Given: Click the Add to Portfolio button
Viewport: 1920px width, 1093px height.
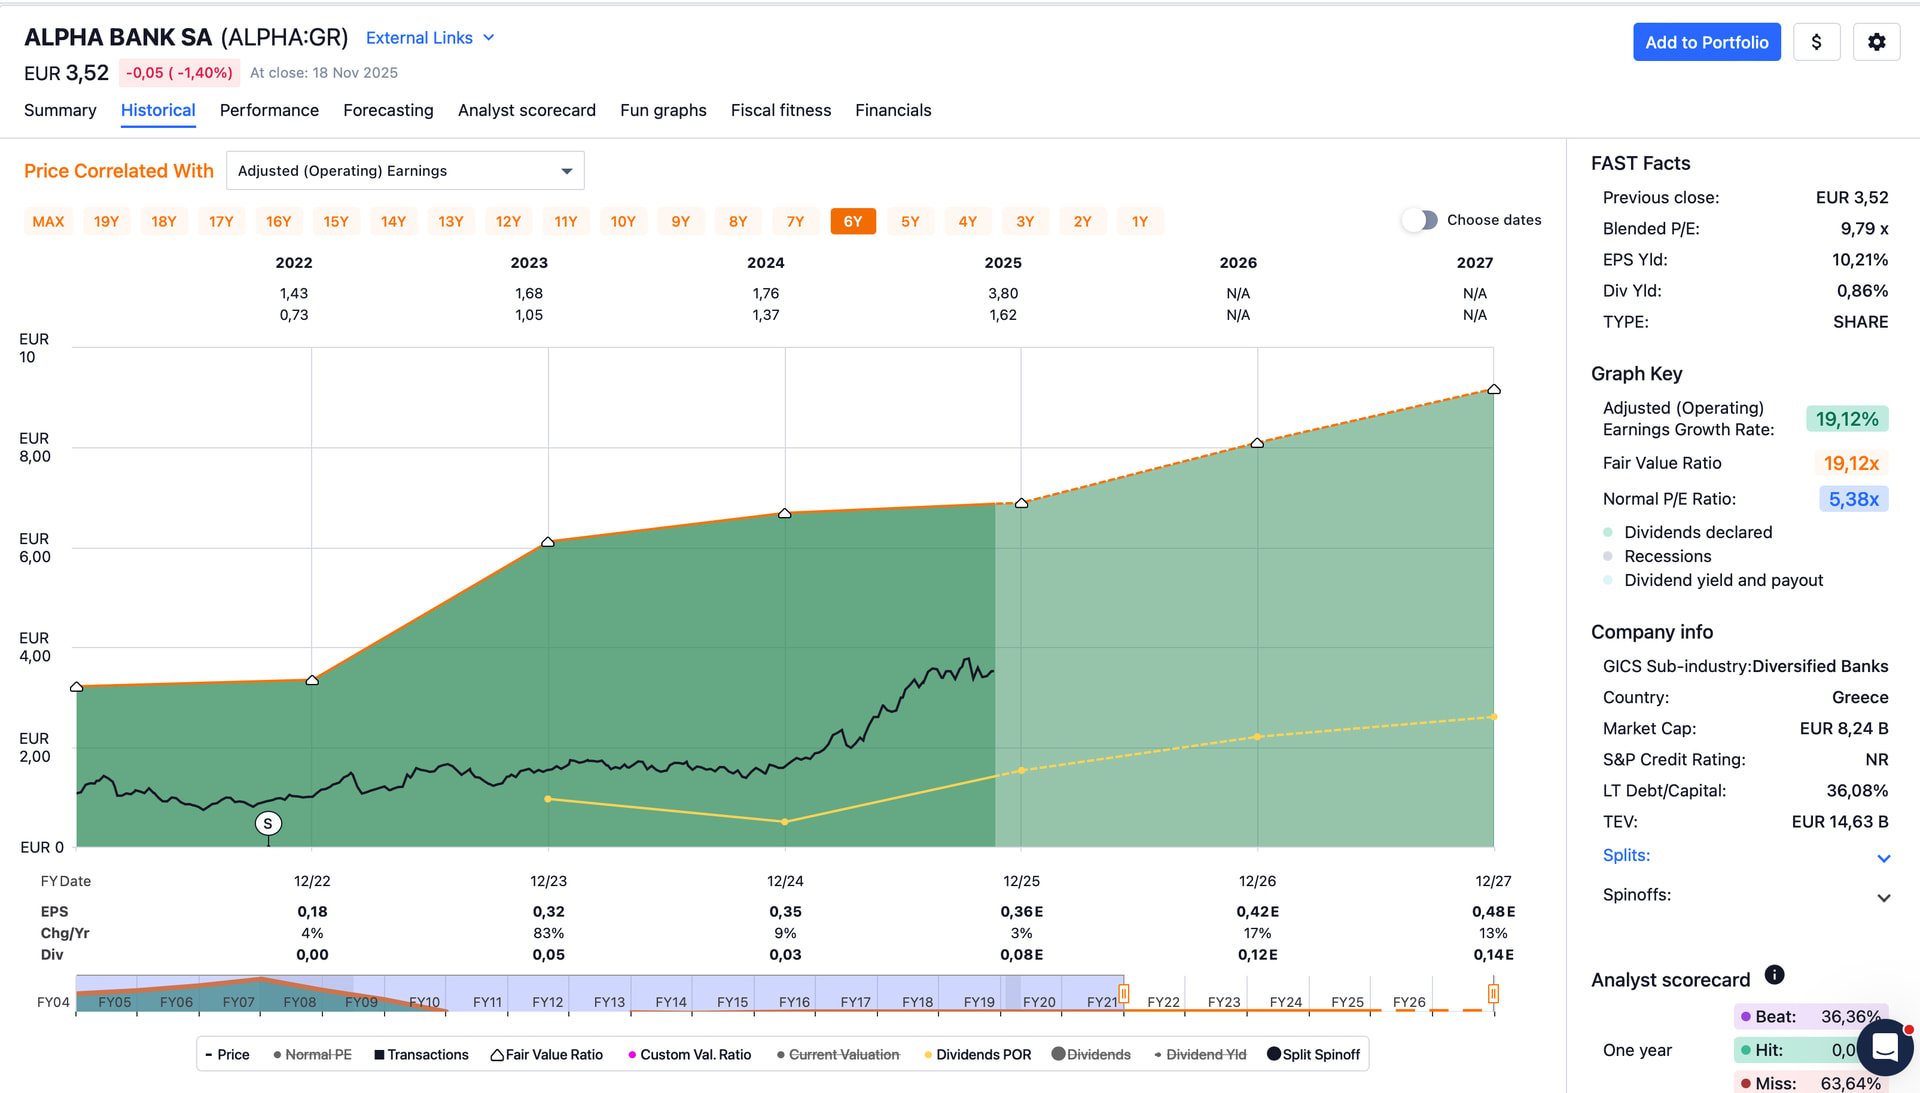Looking at the screenshot, I should coord(1706,42).
